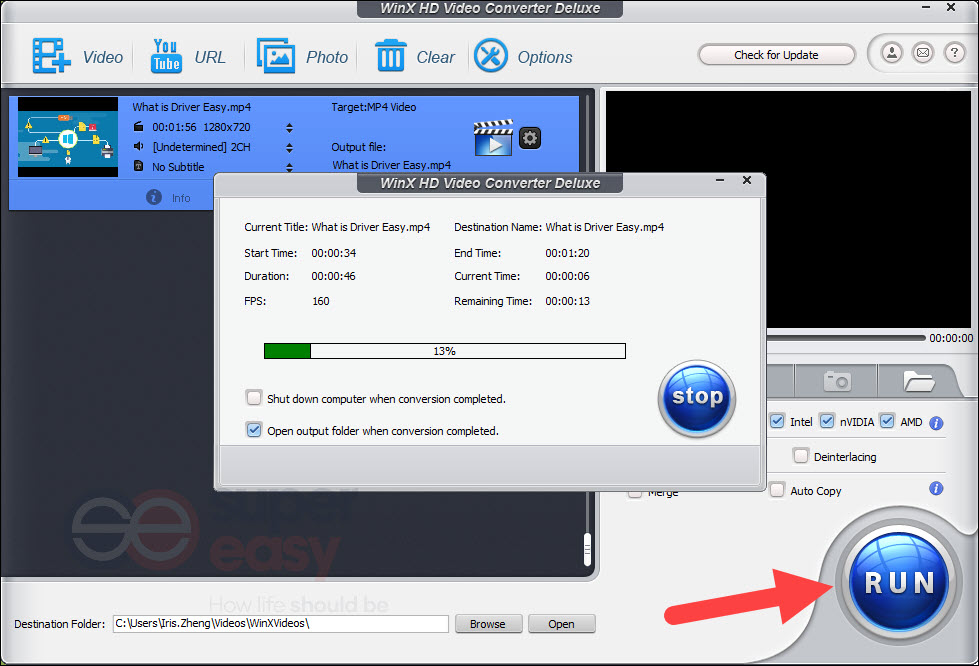Open the clapperboard edit video icon
Screen dimensions: 979x666
pyautogui.click(x=493, y=138)
